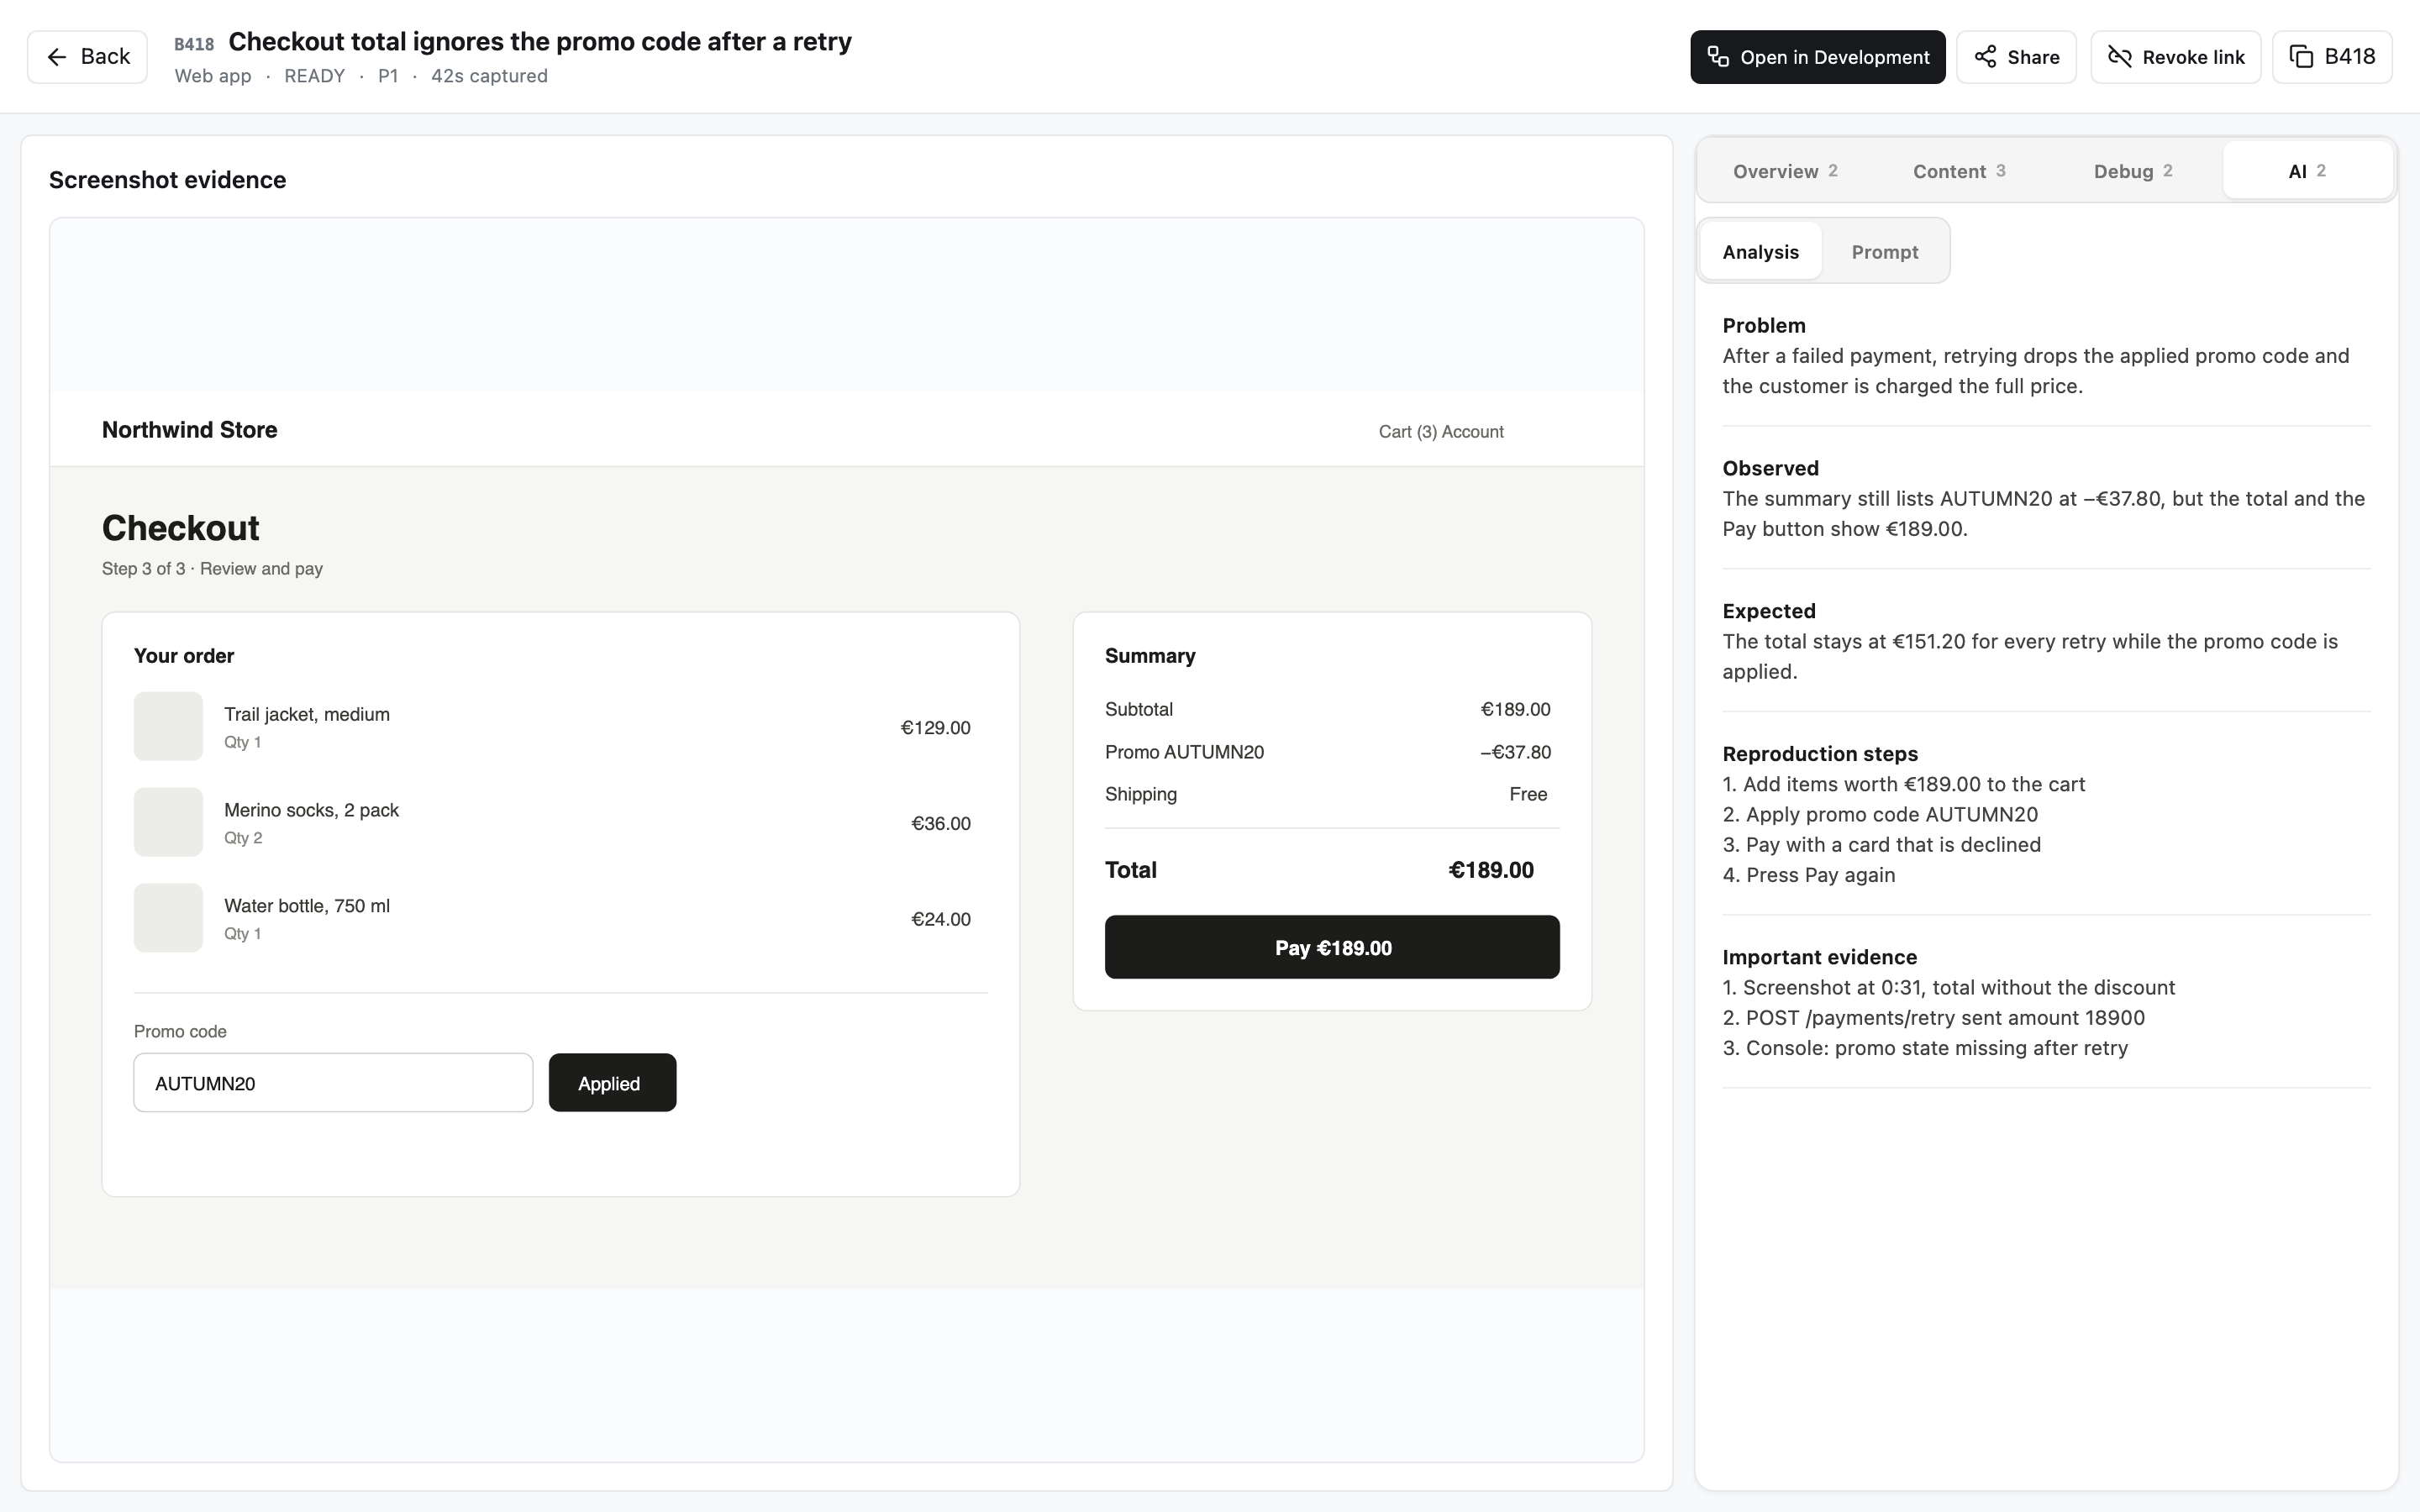The height and width of the screenshot is (1512, 2420).
Task: Click the 'Free' shipping value
Action: coord(1528,794)
